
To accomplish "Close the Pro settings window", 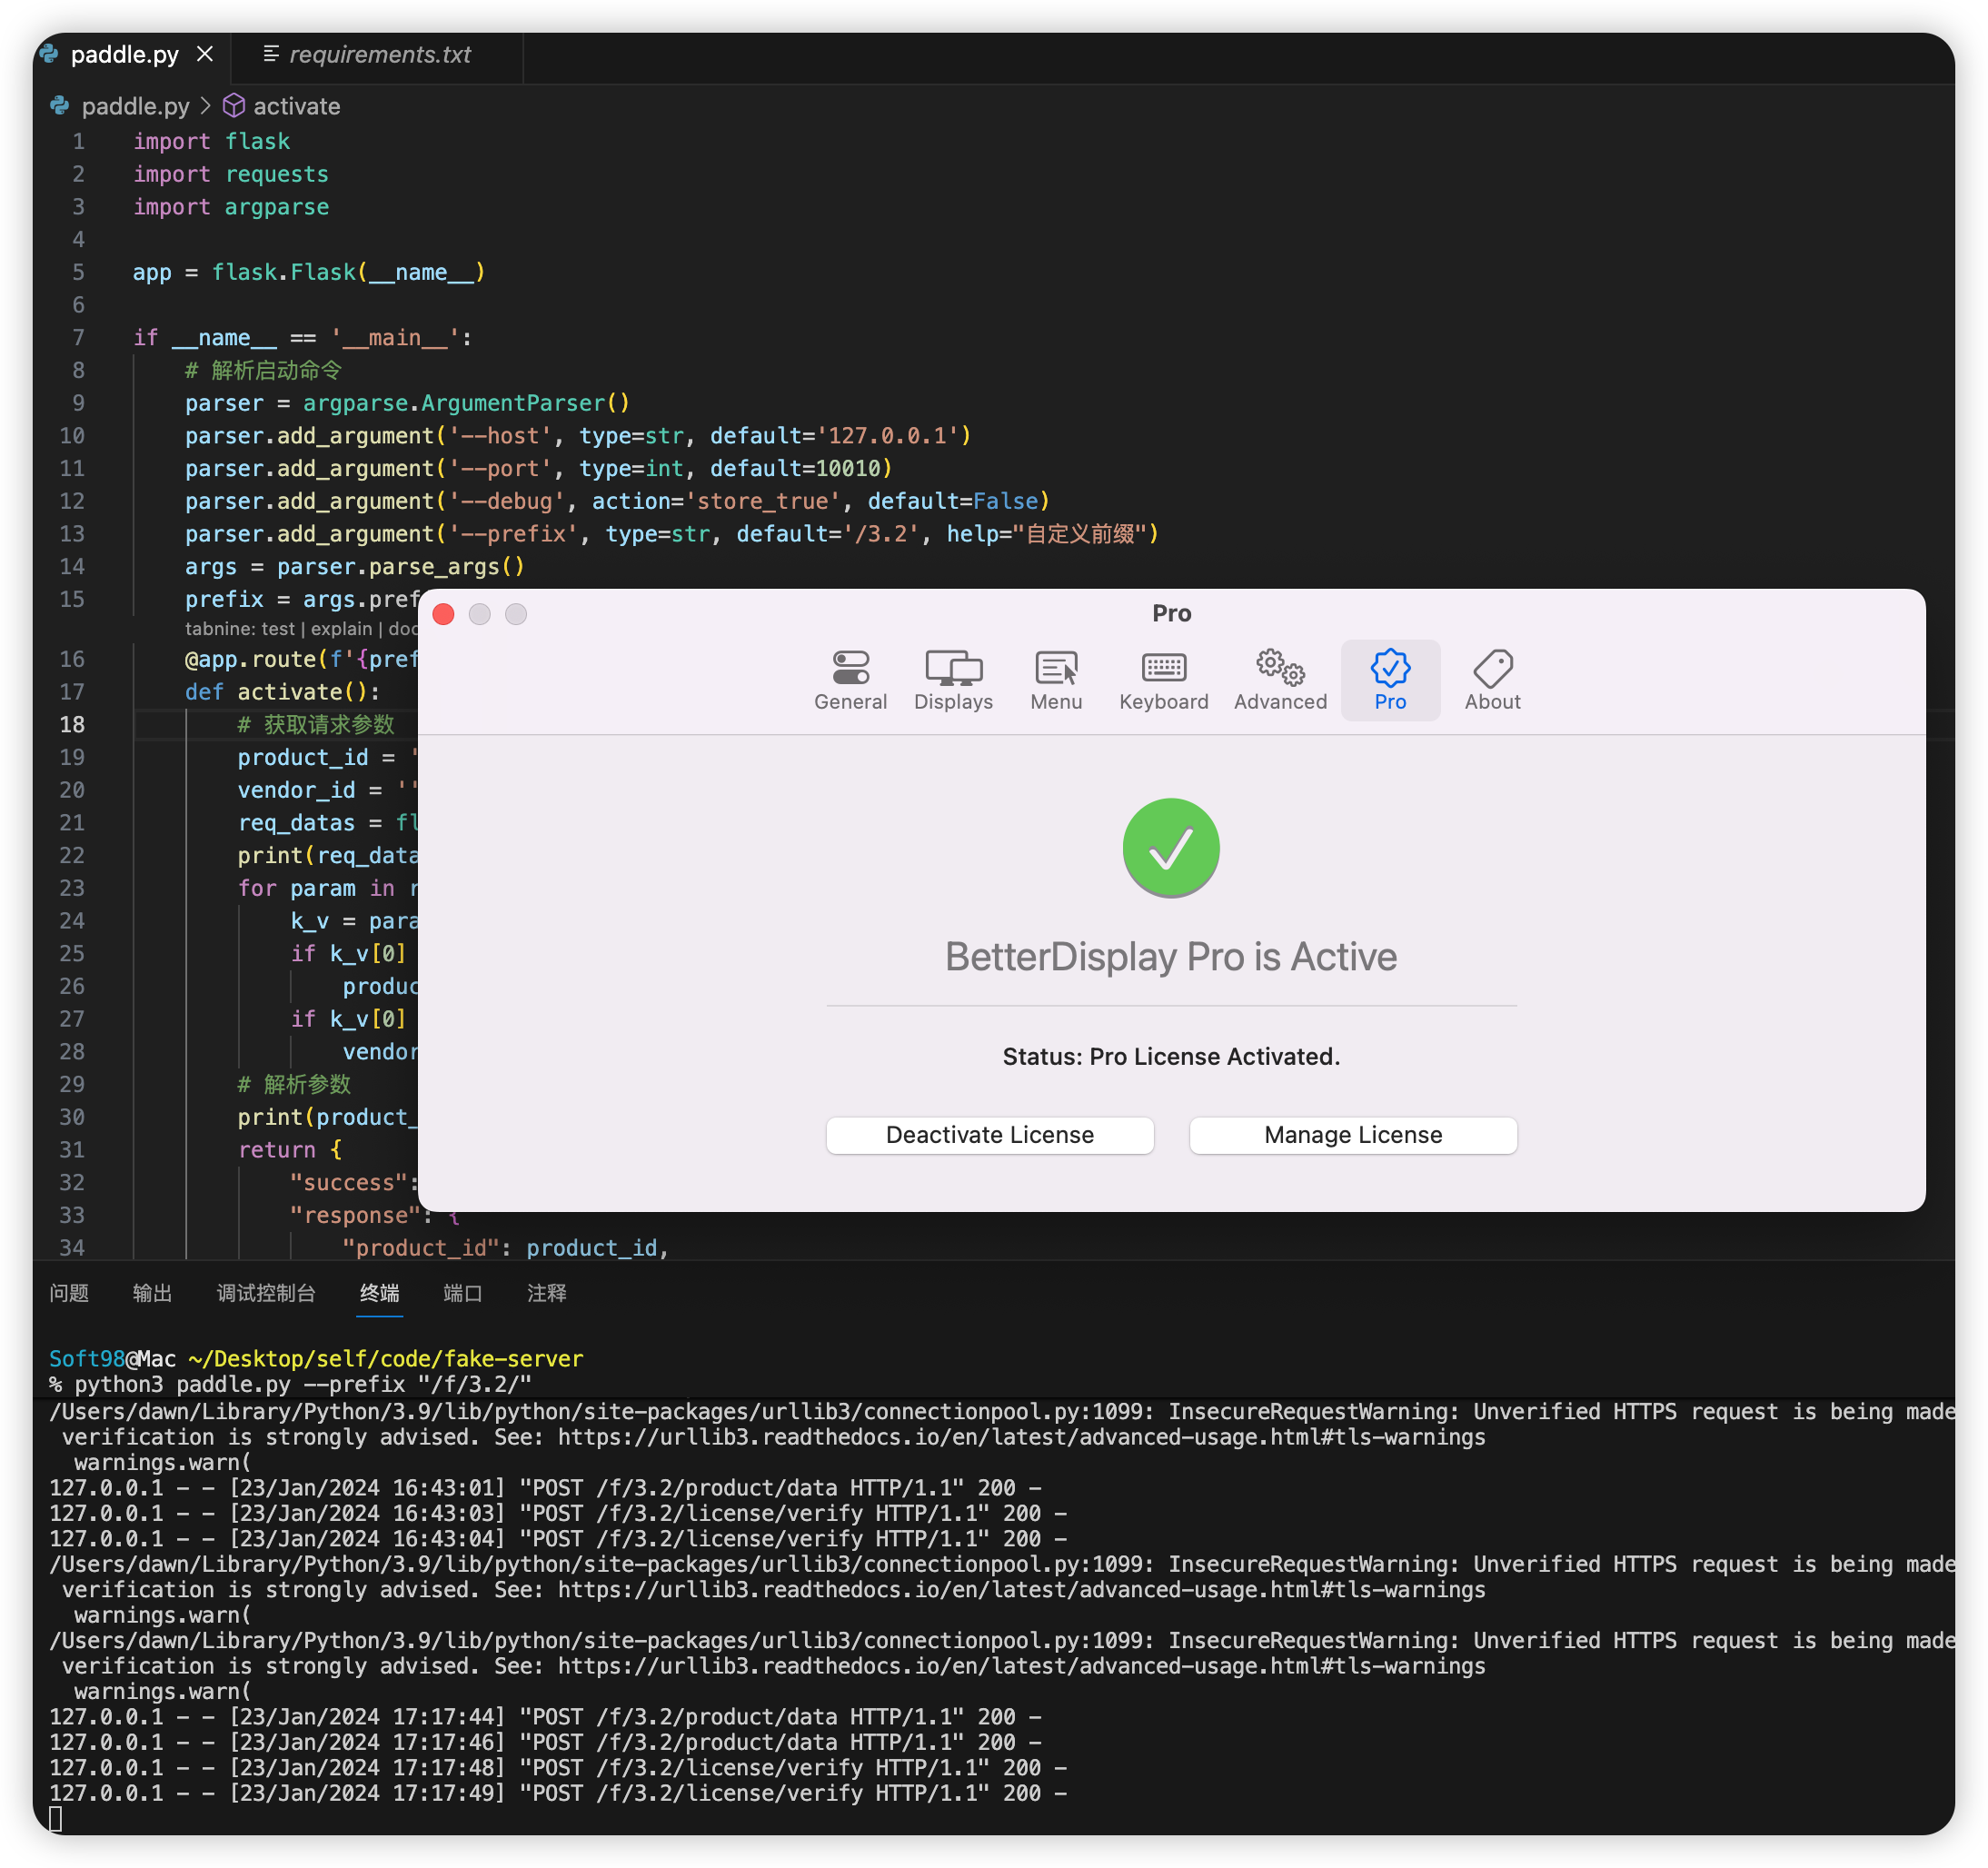I will point(444,614).
